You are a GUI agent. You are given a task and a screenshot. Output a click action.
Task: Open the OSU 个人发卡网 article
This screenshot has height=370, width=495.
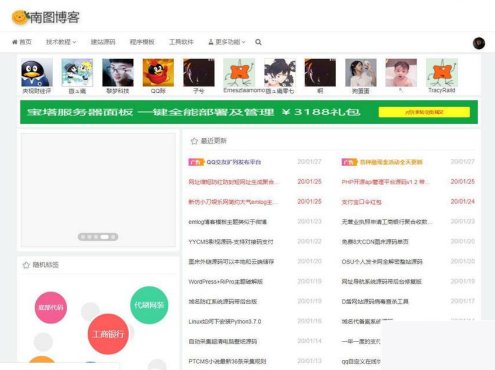(382, 262)
